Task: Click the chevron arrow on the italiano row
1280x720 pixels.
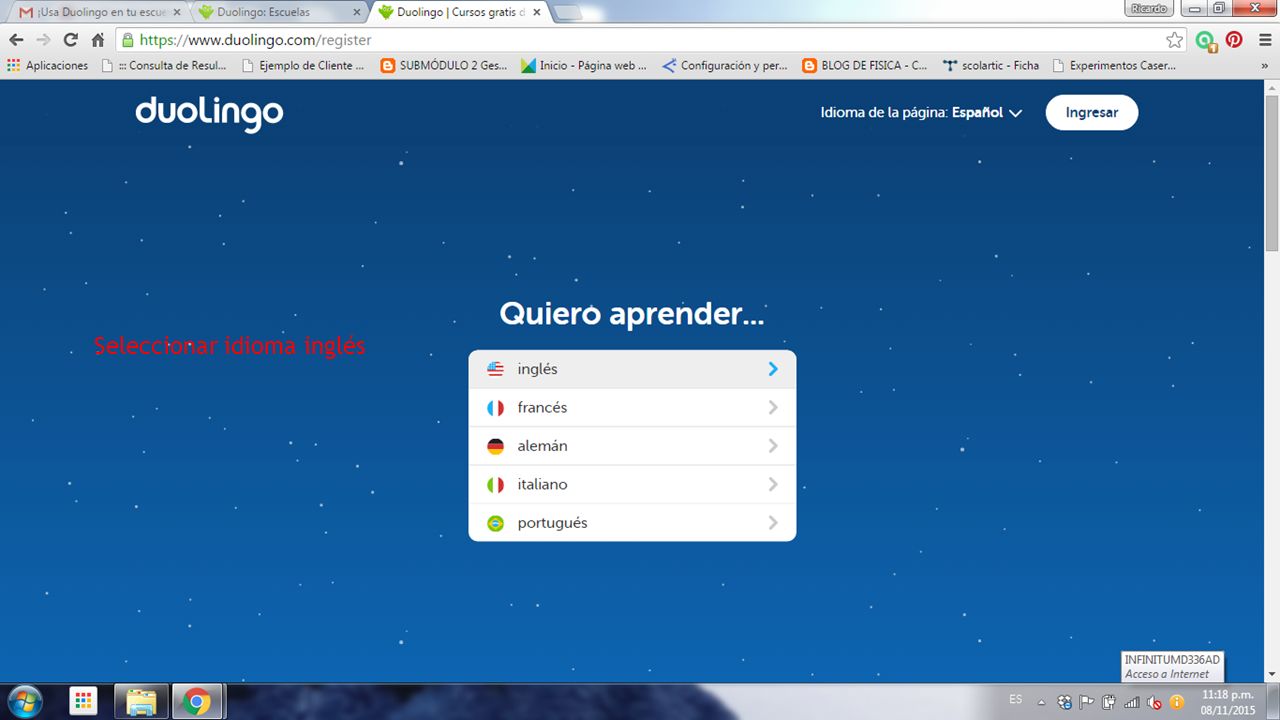Action: pyautogui.click(x=773, y=484)
